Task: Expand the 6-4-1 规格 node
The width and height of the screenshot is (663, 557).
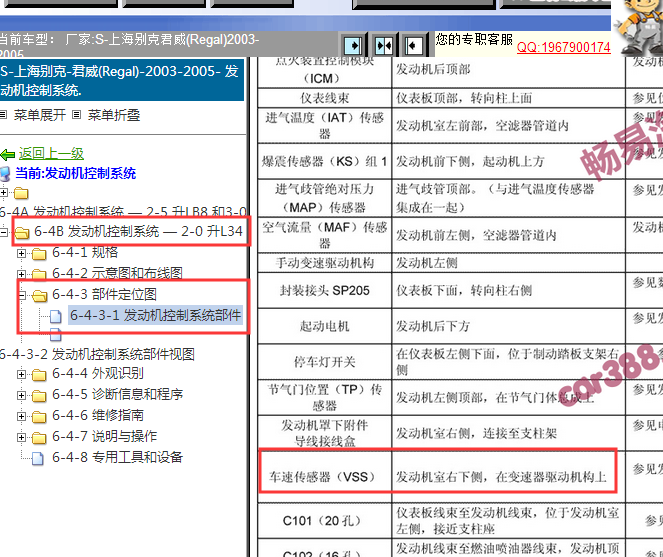Action: [x=21, y=253]
